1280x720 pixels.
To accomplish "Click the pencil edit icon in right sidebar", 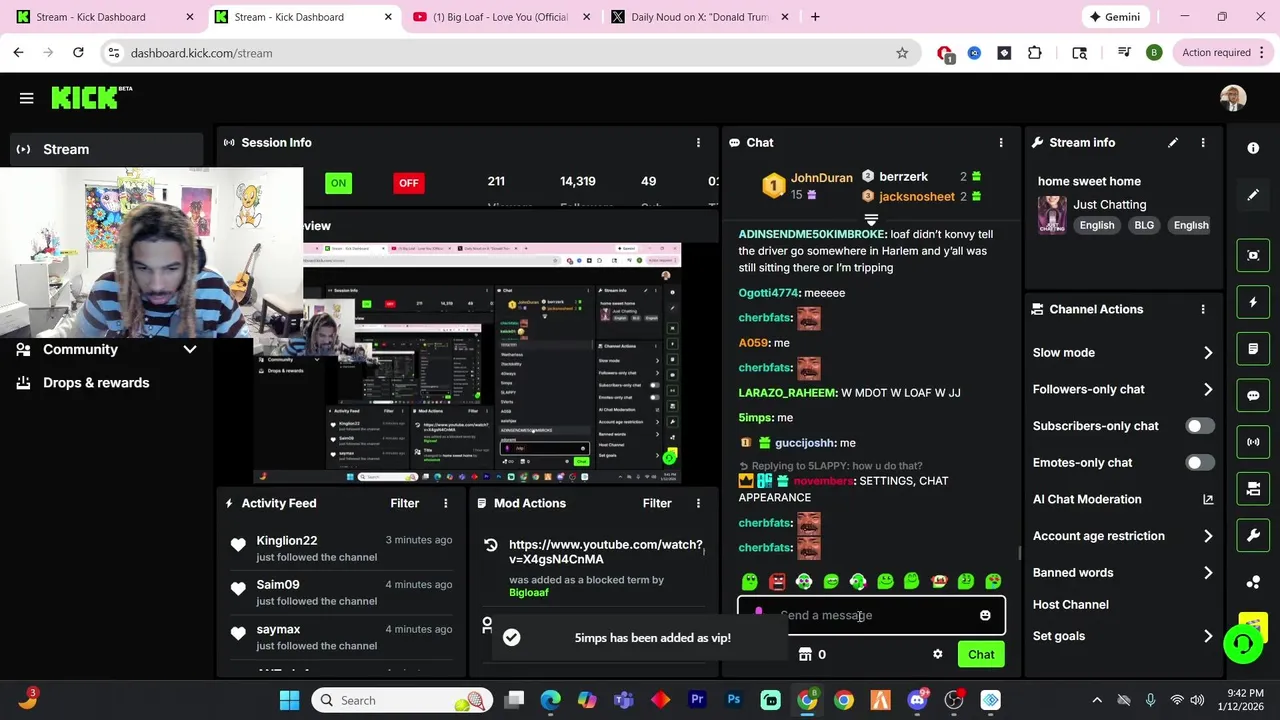I will 1253,195.
